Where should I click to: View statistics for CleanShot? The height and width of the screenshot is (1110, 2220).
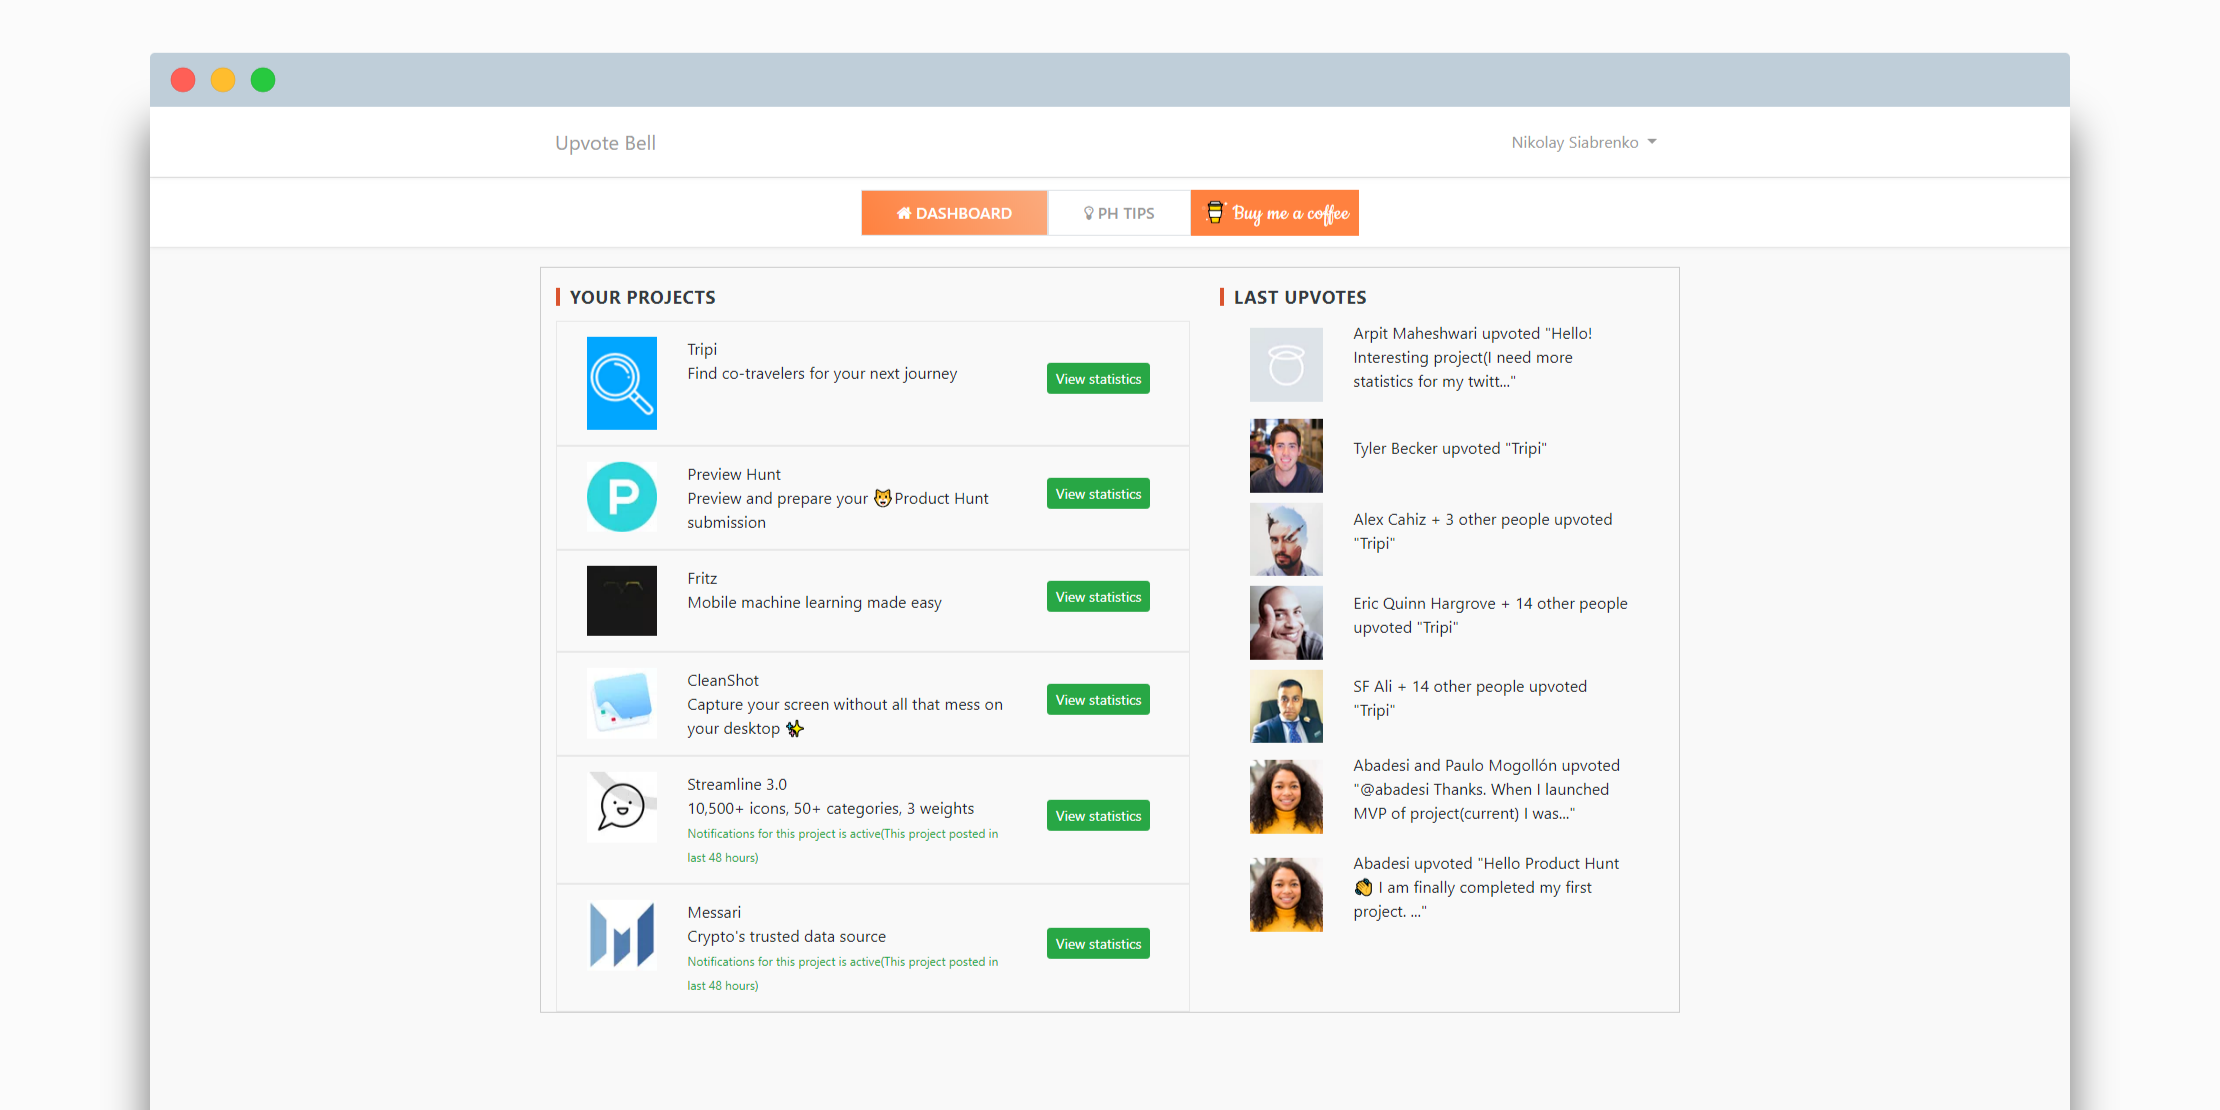click(x=1098, y=700)
